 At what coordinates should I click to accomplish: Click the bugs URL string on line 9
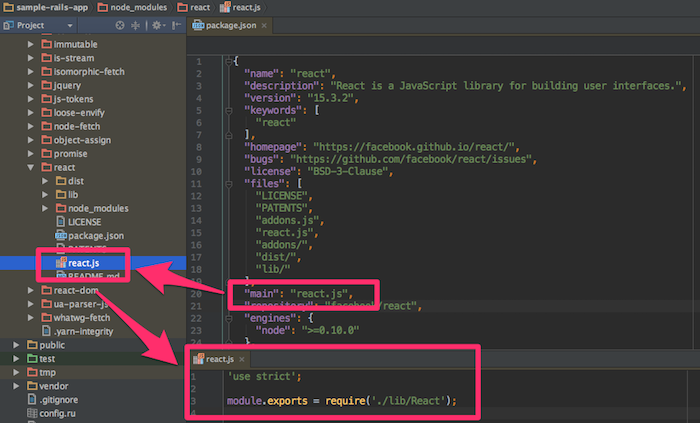(411, 159)
